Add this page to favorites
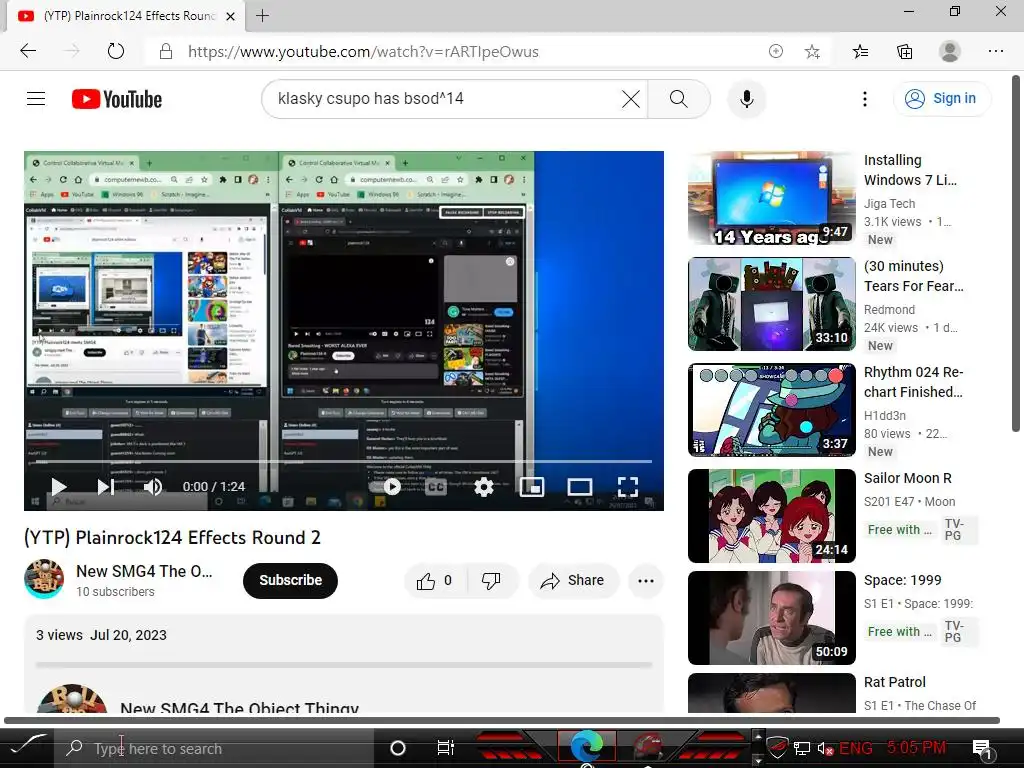The height and width of the screenshot is (768, 1024). 812,52
